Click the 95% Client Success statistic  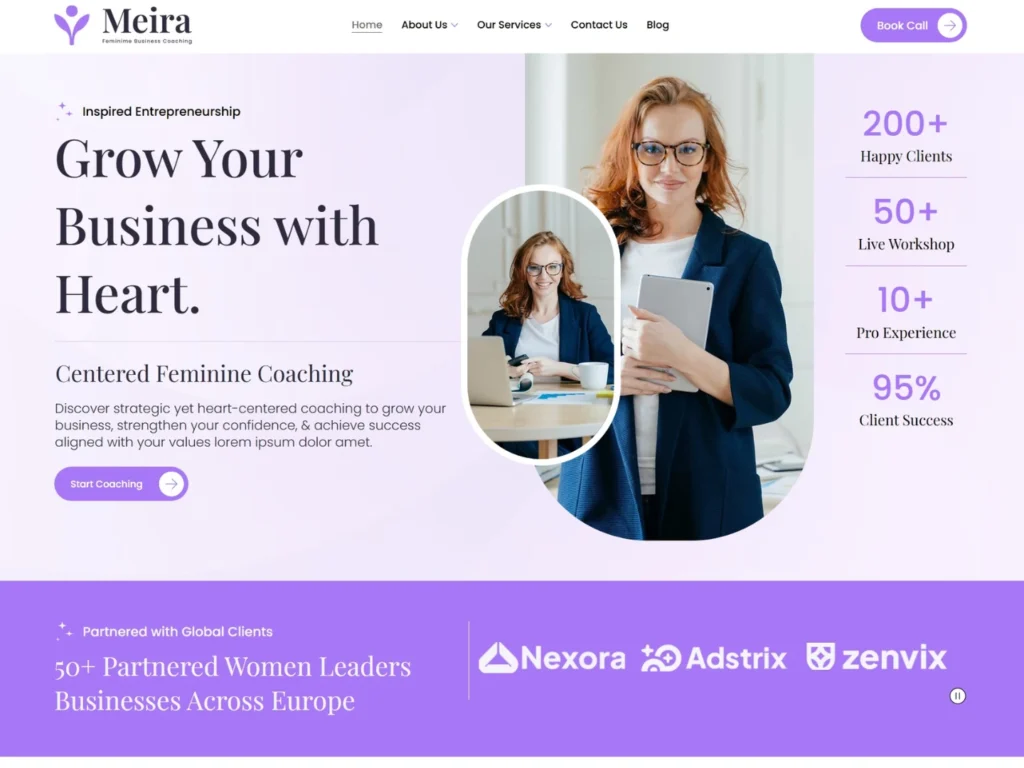[x=905, y=400]
